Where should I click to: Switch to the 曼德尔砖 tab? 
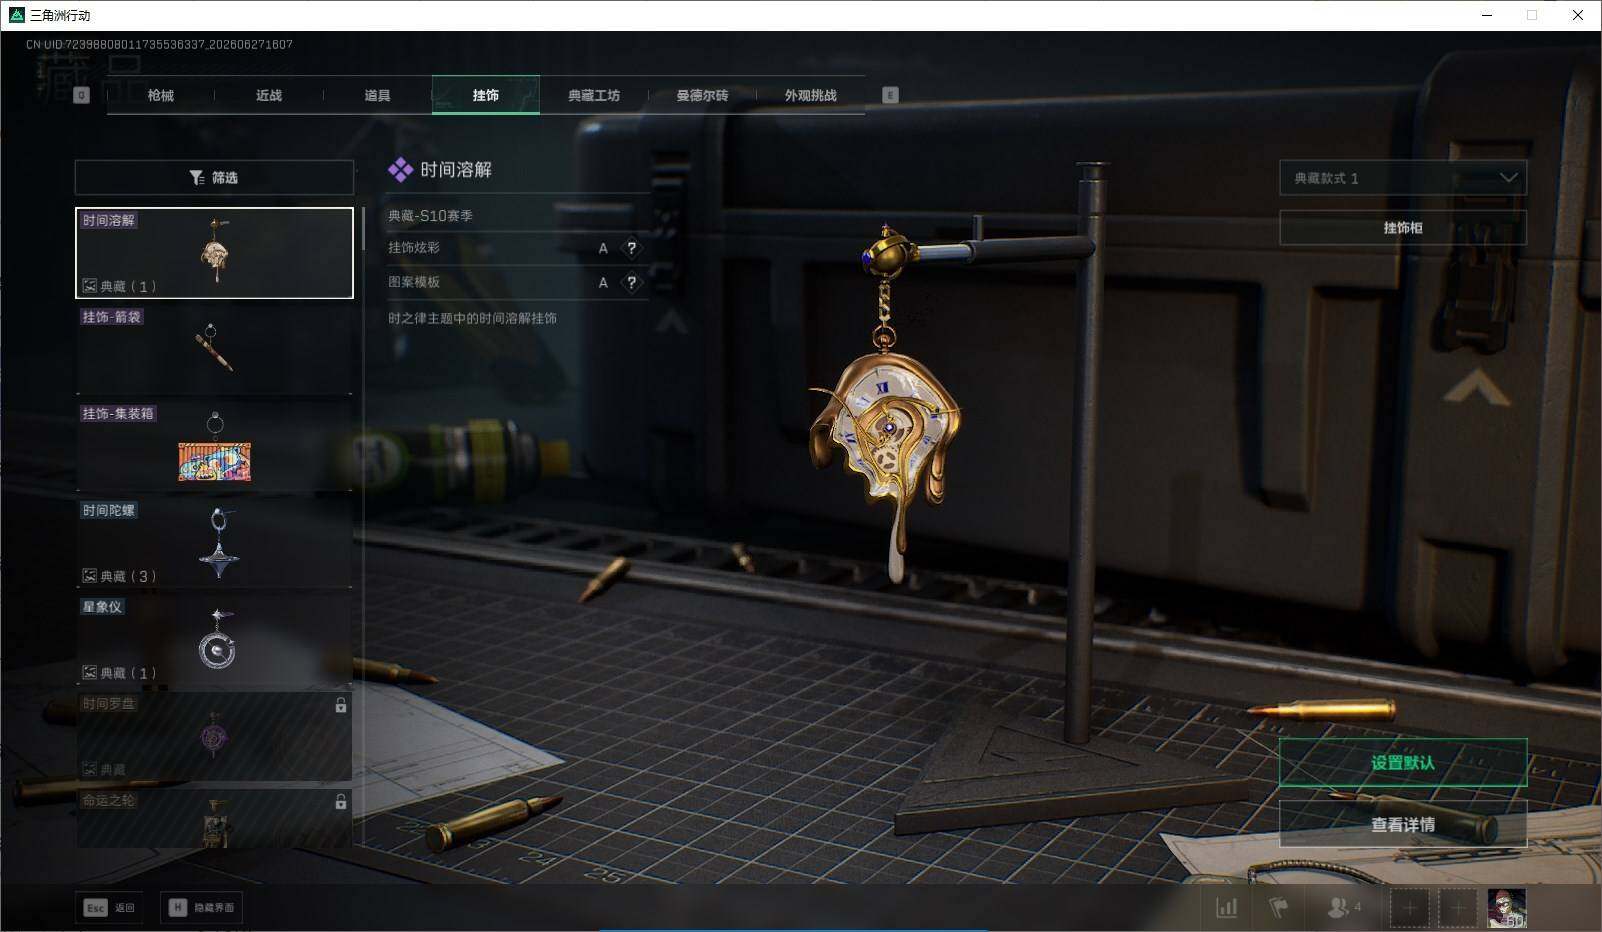[702, 95]
